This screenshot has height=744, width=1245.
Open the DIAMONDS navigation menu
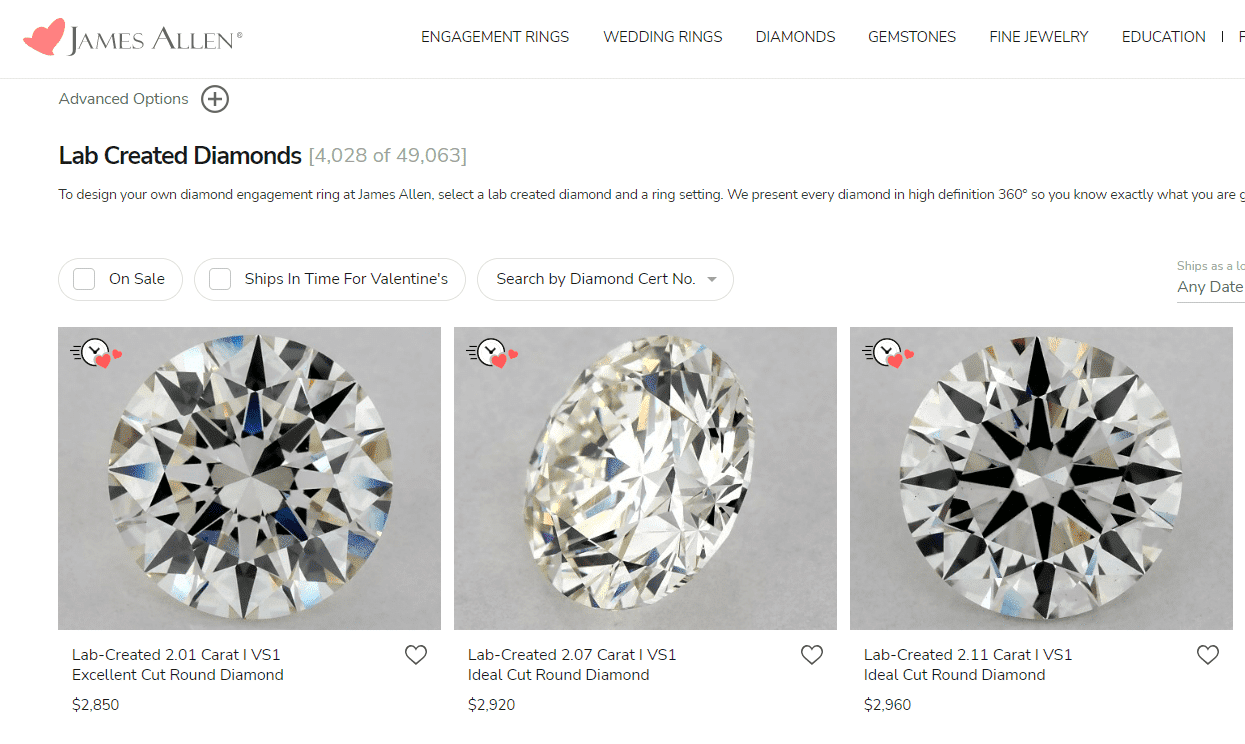795,36
